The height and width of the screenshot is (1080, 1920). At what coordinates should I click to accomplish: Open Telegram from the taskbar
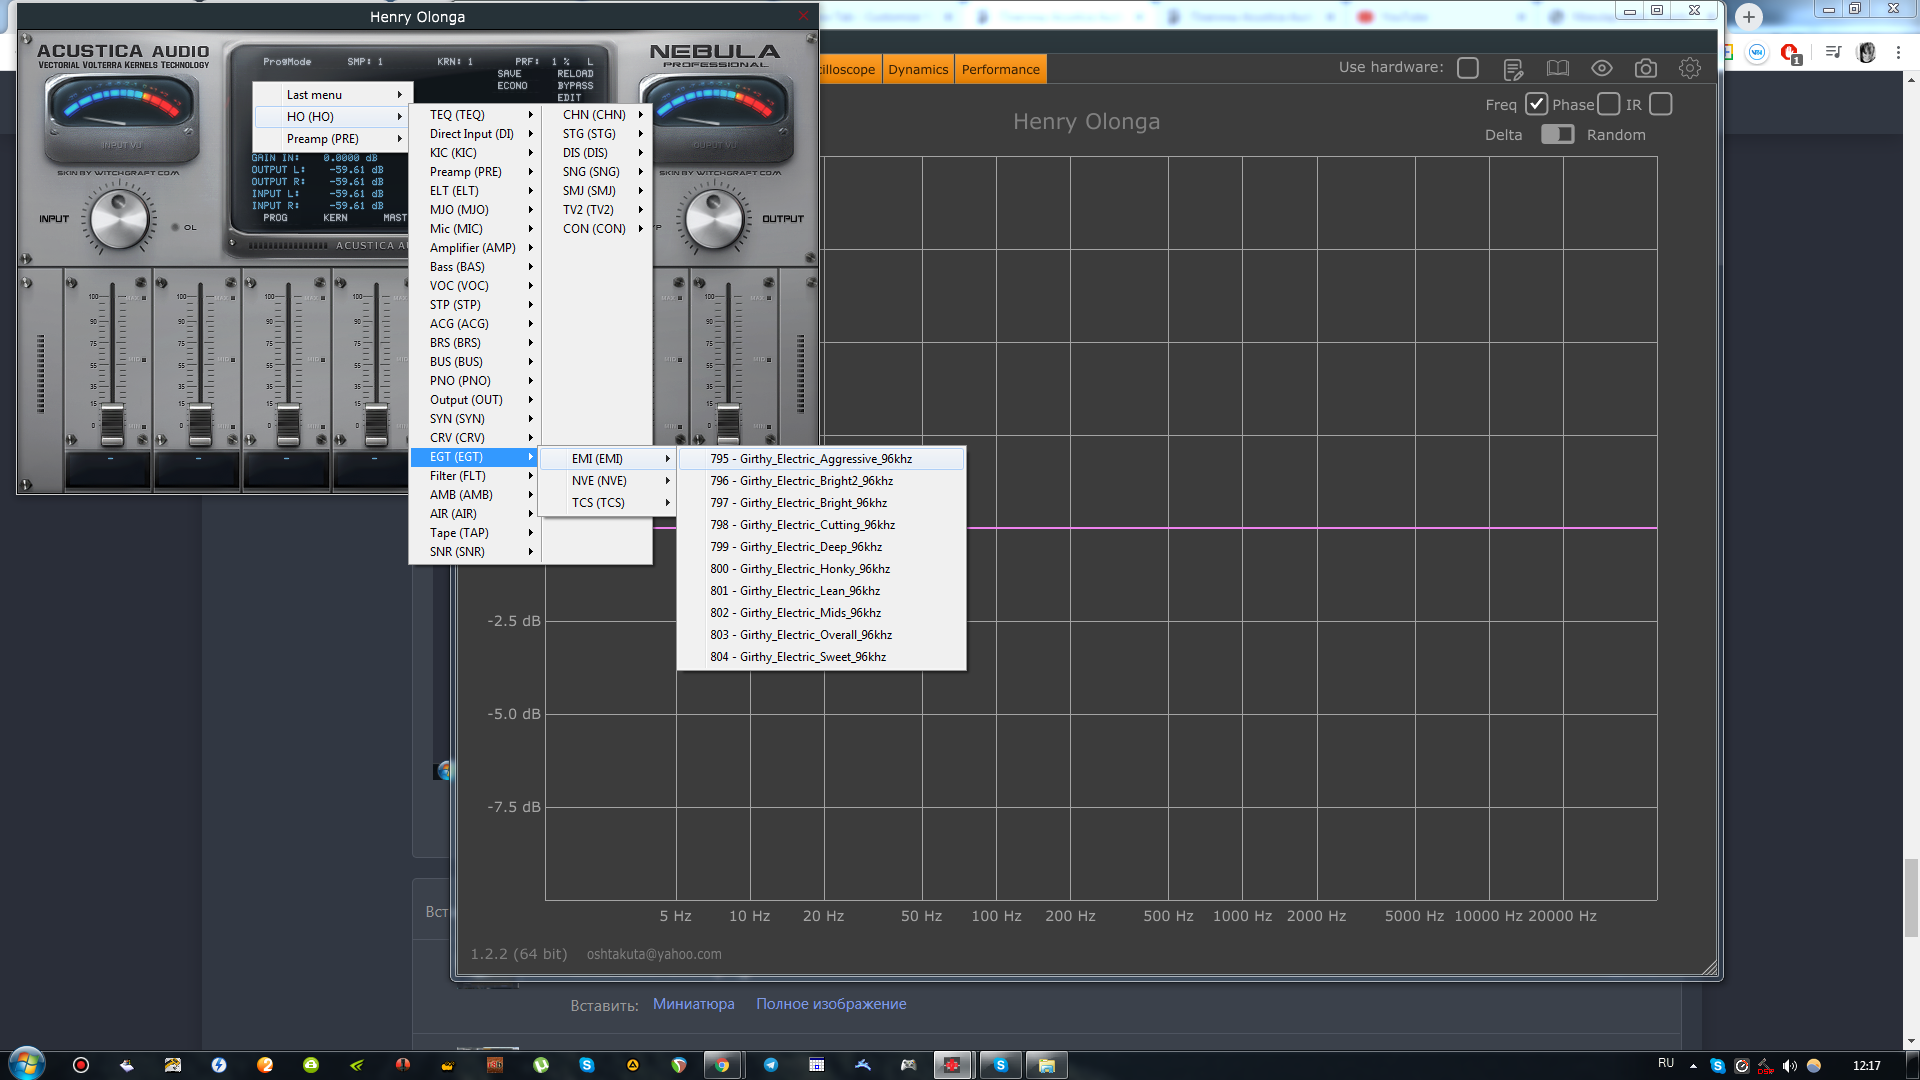(770, 1065)
